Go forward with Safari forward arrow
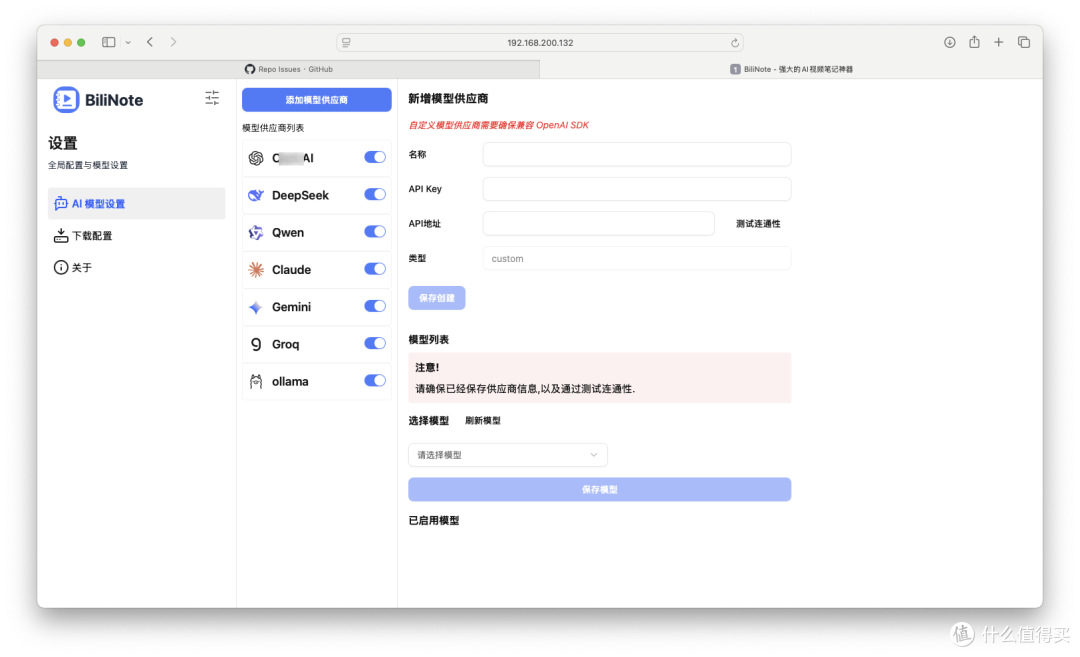 click(x=174, y=42)
